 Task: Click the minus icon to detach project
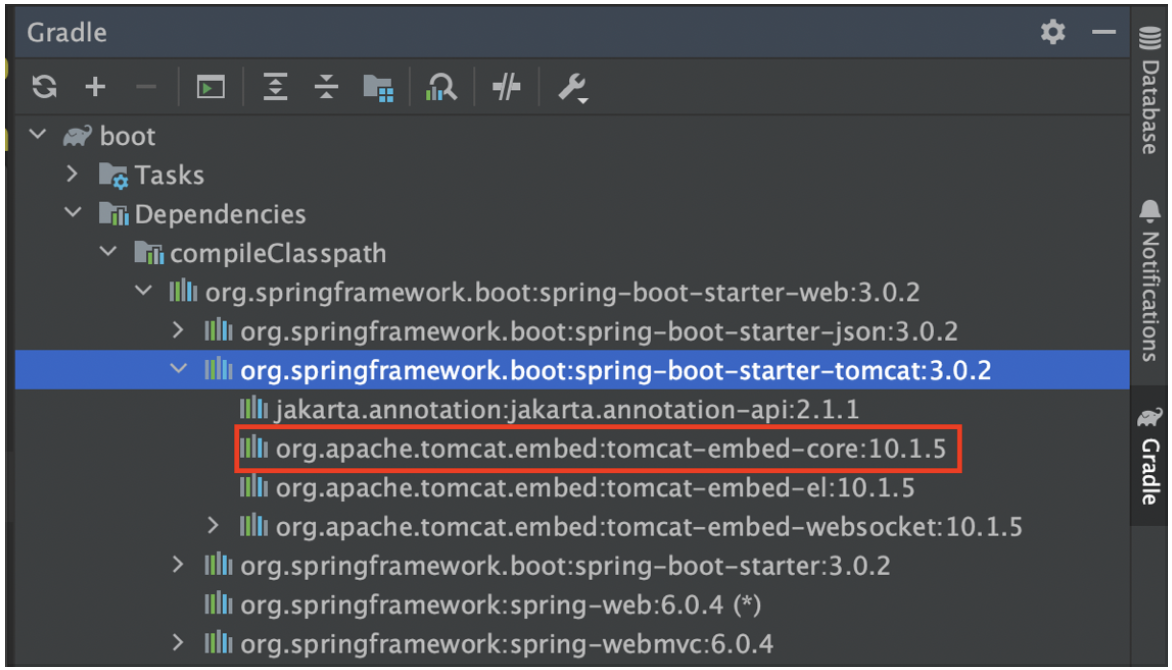click(146, 87)
